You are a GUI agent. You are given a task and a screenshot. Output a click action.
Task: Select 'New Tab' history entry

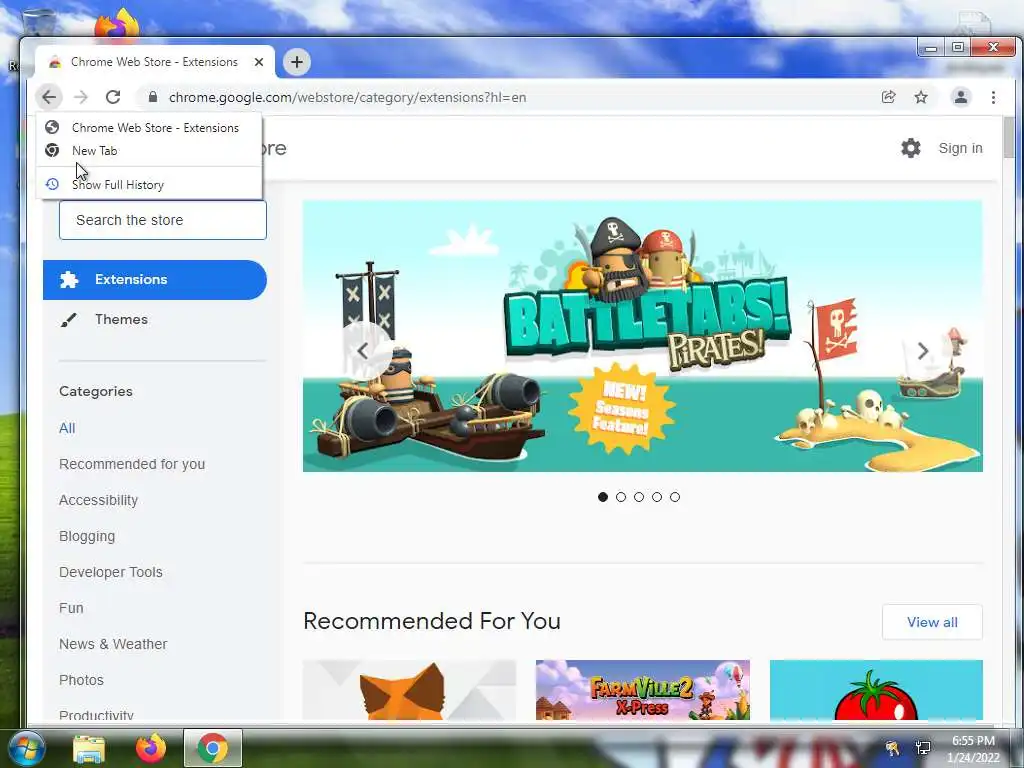point(150,150)
